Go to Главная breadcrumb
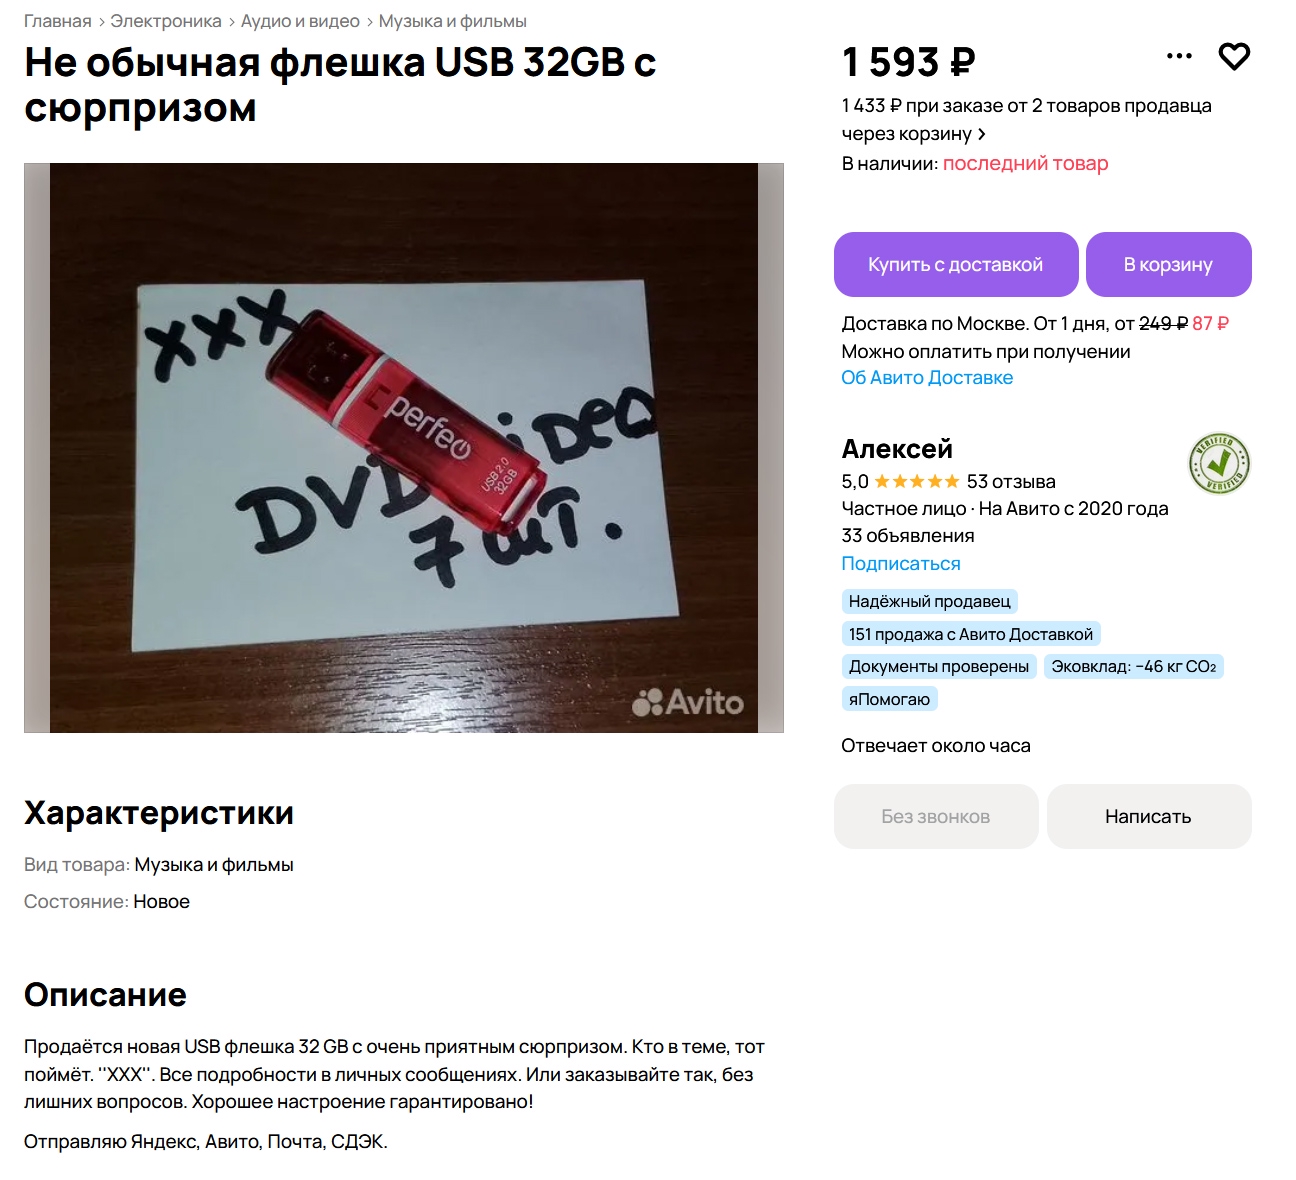Screen dimensions: 1296x1180 [57, 21]
